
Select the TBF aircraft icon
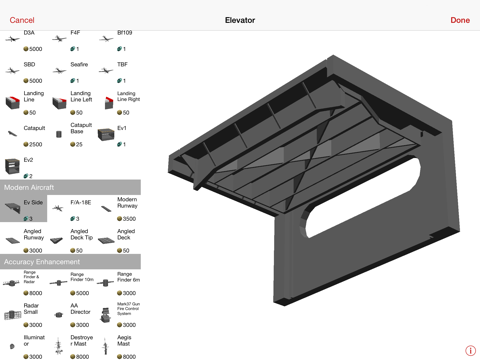tap(106, 71)
